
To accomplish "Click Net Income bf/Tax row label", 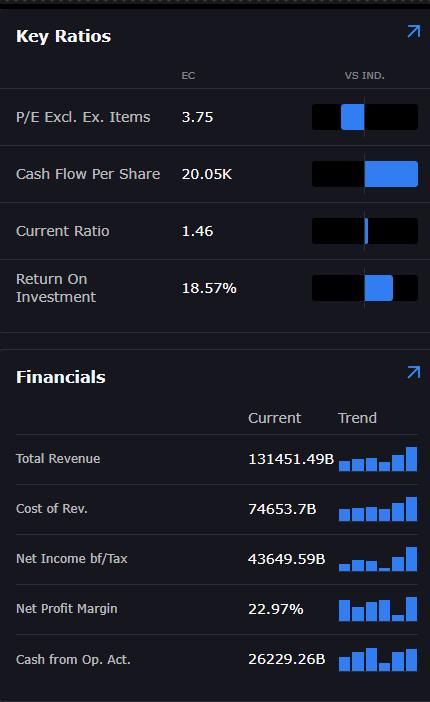I will click(x=72, y=559).
